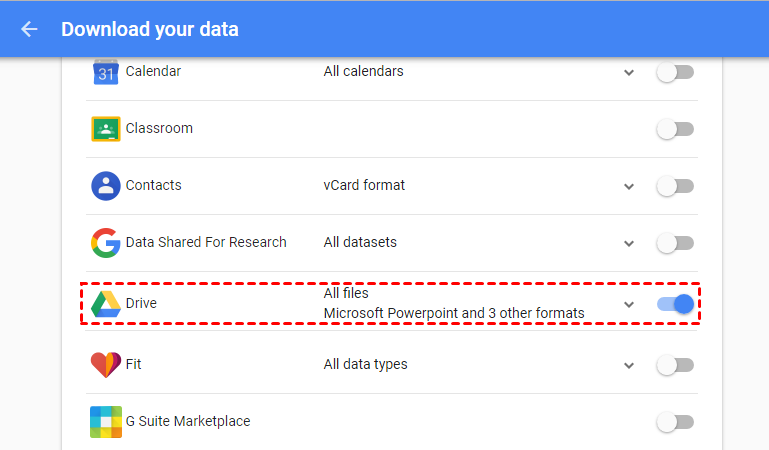The width and height of the screenshot is (769, 450).
Task: Click 'Microsoft Powerpoint and 3 other formats'
Action: coord(454,313)
